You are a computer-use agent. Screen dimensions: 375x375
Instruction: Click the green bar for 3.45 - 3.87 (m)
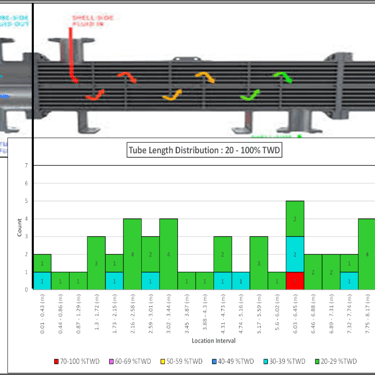tap(187, 281)
